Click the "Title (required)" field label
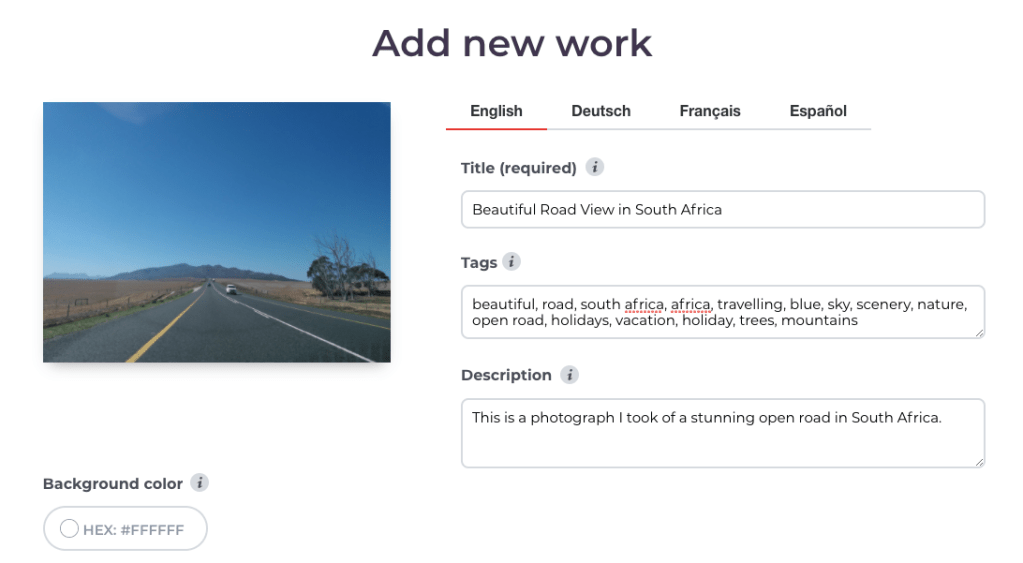Image resolution: width=1023 pixels, height=563 pixels. 518,168
